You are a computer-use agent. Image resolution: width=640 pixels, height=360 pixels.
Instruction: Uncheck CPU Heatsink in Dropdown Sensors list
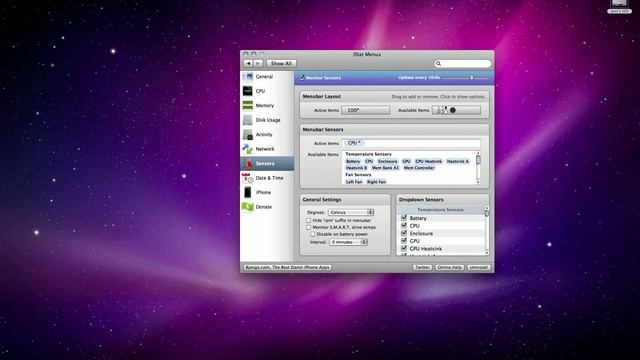404,248
